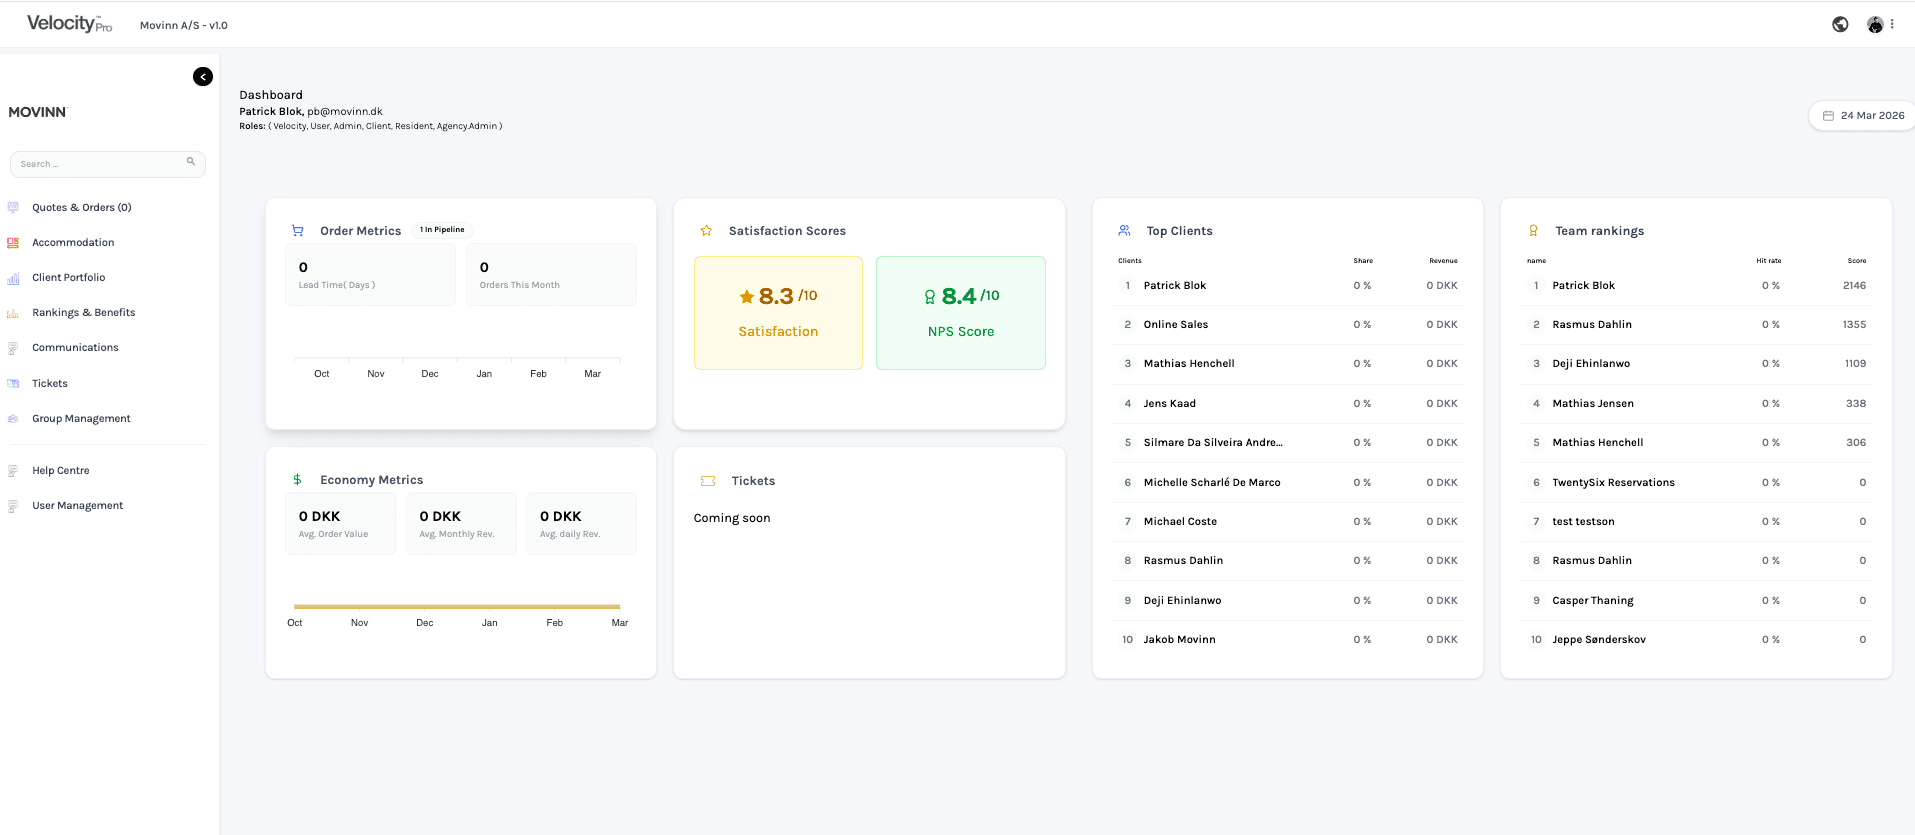Open Rankings & Benefits
This screenshot has width=1915, height=835.
point(83,312)
